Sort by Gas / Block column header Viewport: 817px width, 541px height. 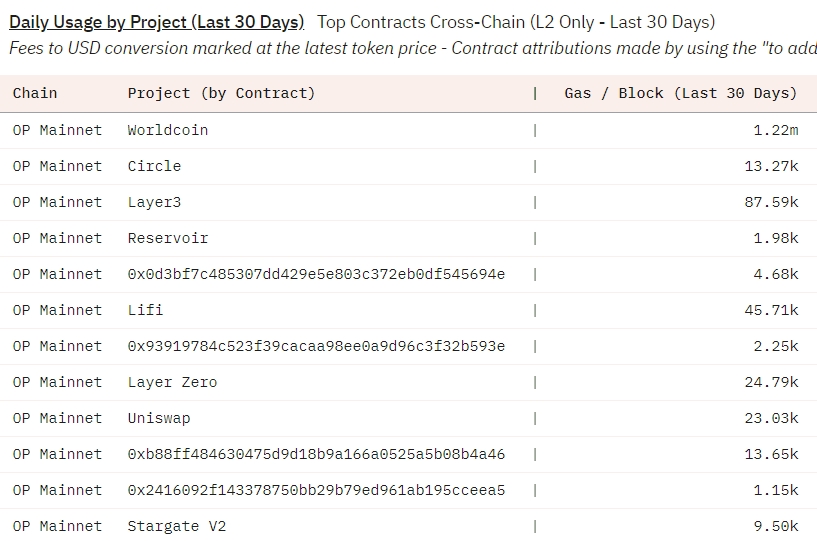tap(680, 93)
